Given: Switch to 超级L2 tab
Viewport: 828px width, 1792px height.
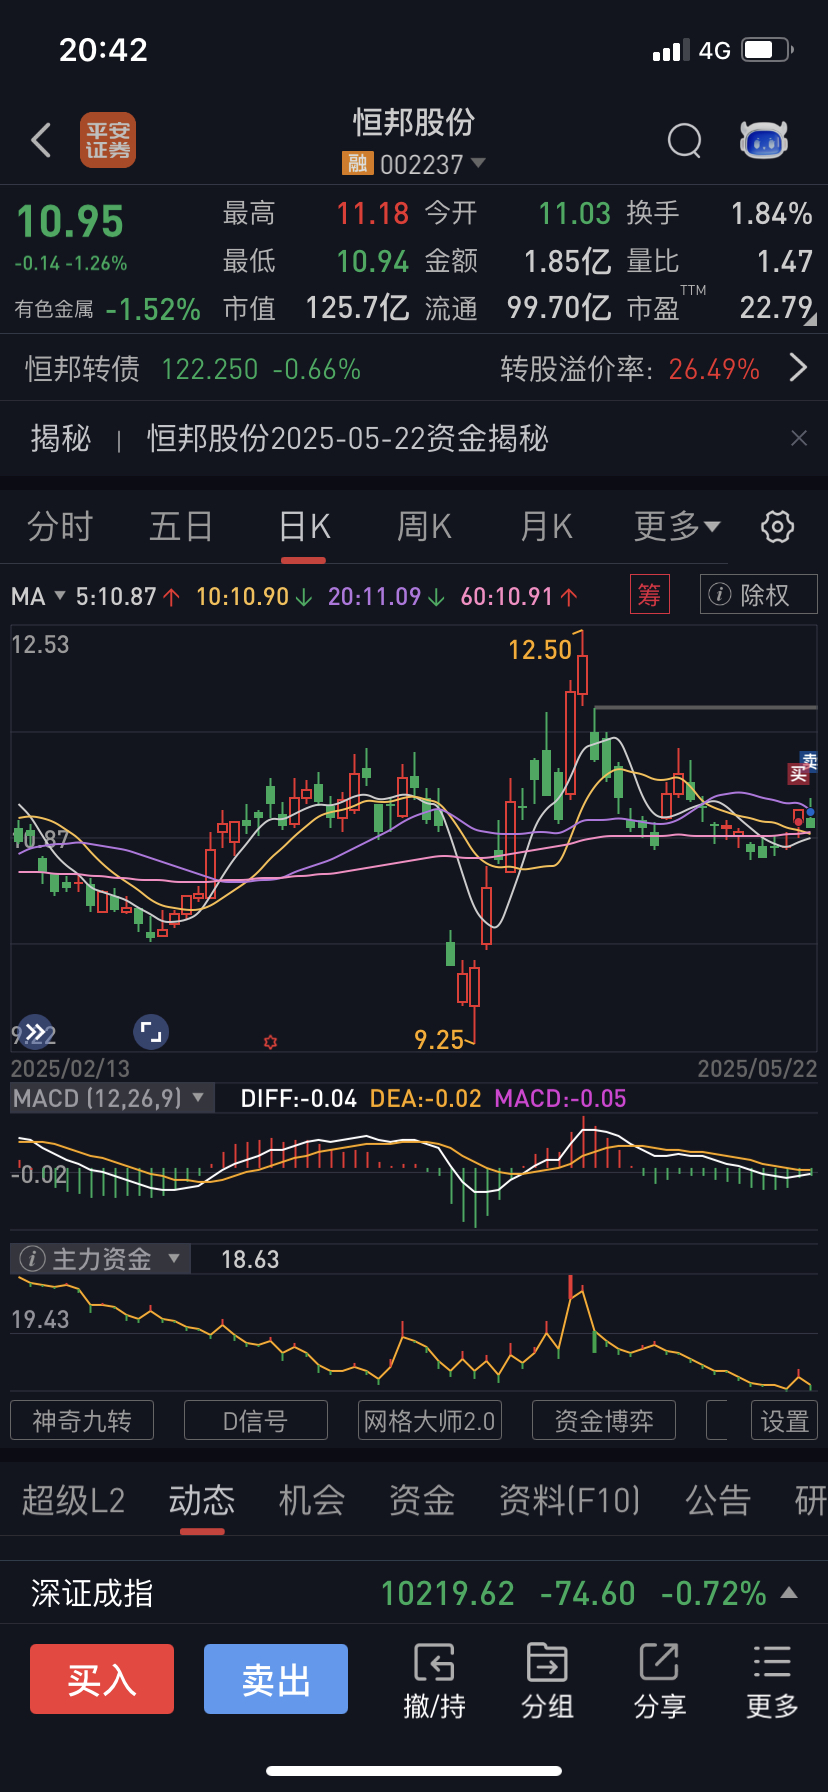Looking at the screenshot, I should coord(73,1501).
